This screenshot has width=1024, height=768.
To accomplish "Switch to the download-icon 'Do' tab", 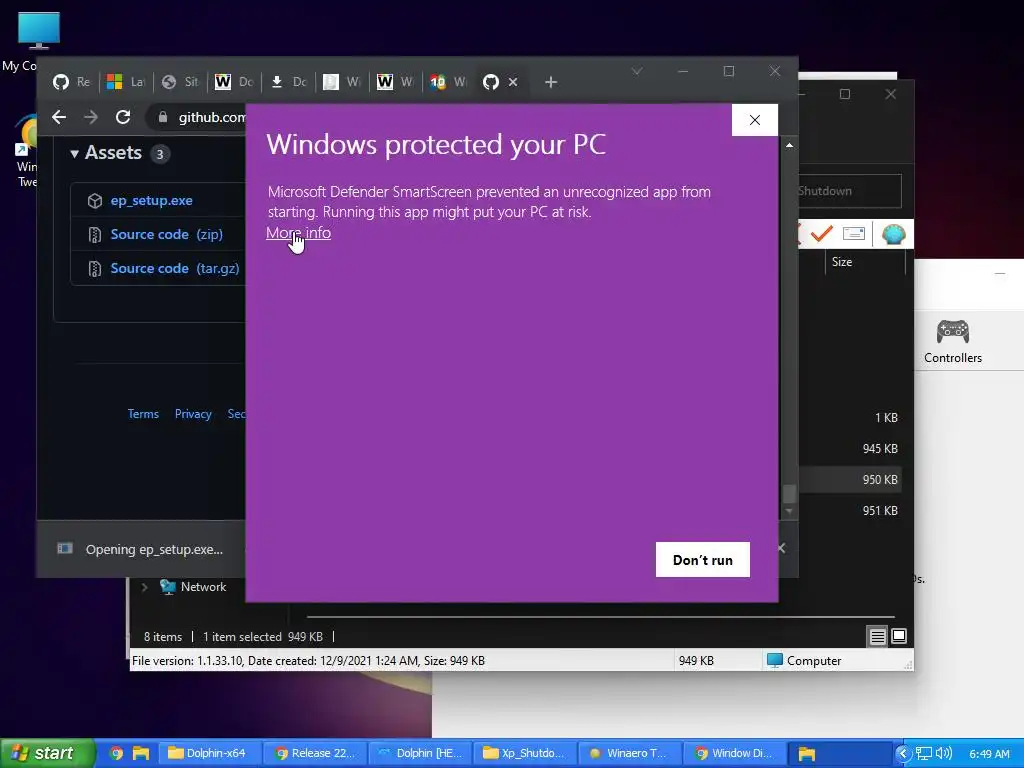I will tap(288, 82).
